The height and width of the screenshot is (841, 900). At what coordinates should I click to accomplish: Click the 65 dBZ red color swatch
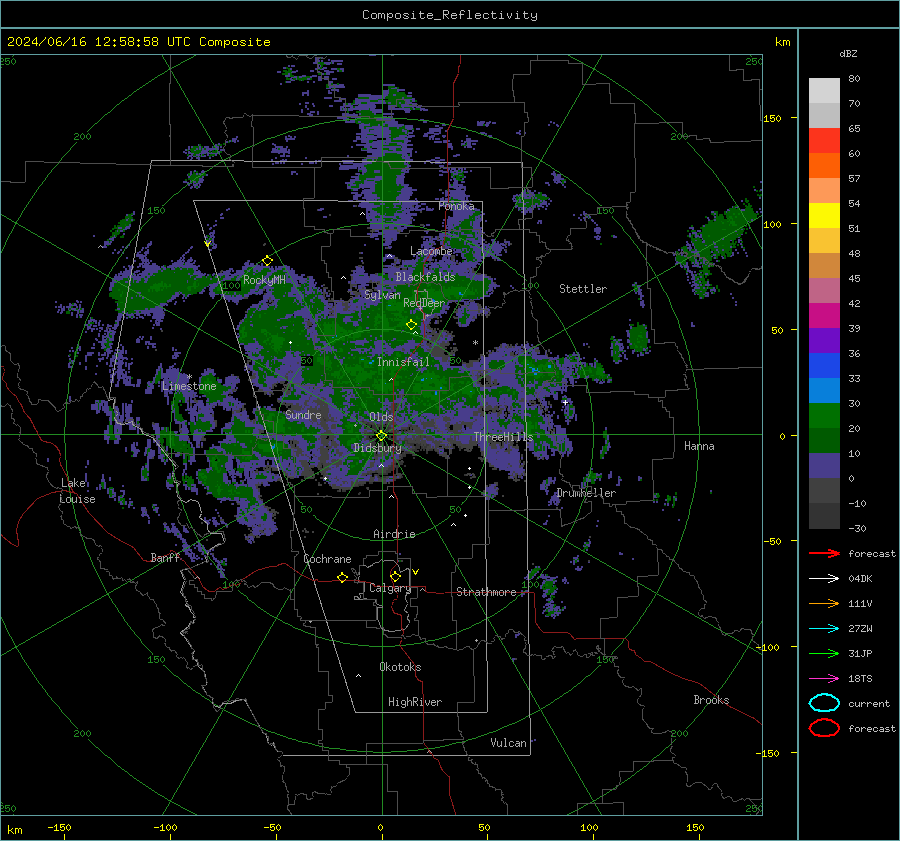click(824, 140)
